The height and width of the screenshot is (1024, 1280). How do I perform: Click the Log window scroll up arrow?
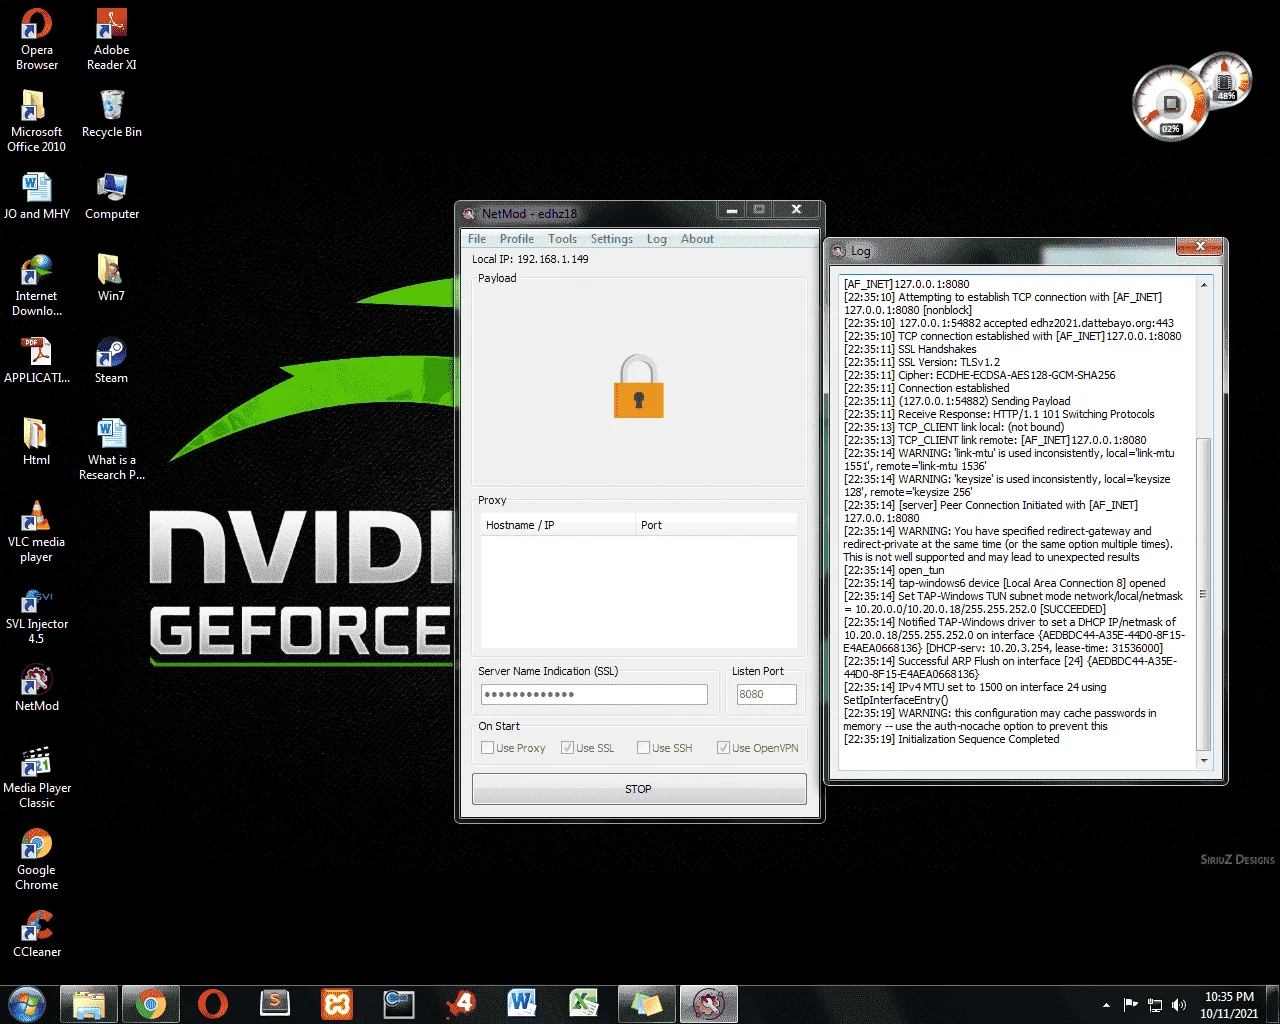[x=1204, y=285]
